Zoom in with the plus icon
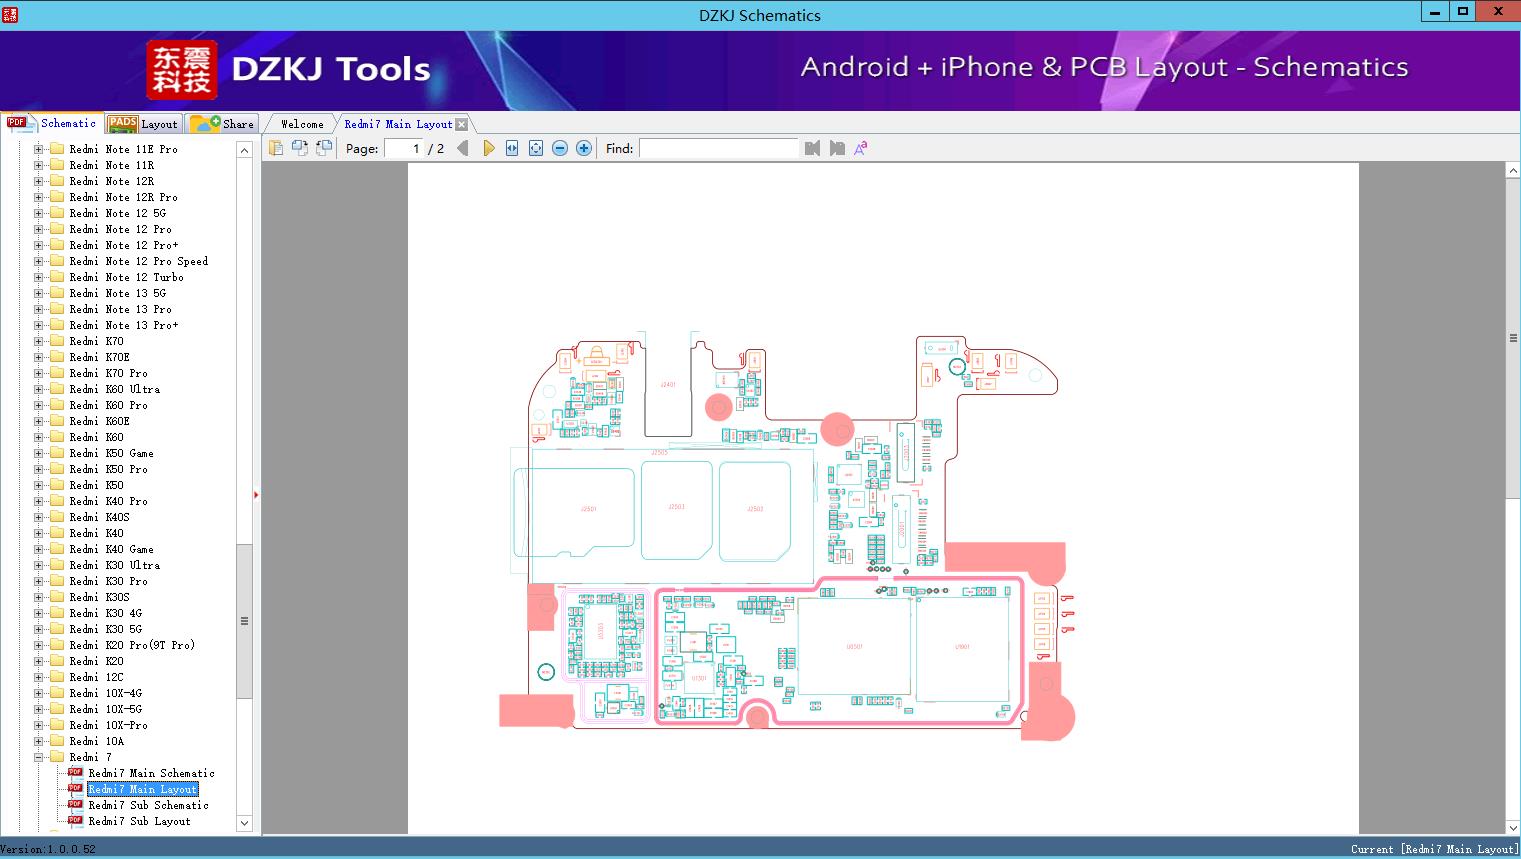The width and height of the screenshot is (1521, 859). (x=584, y=148)
